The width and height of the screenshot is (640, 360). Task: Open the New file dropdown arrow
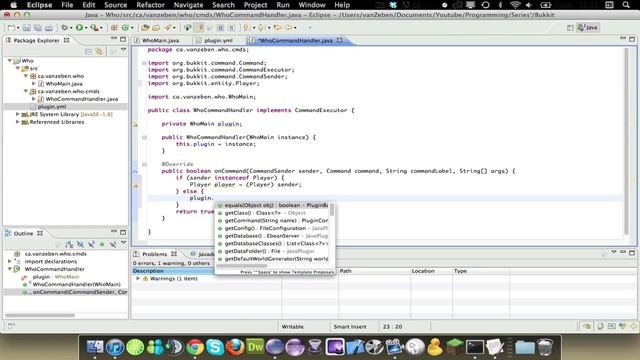click(18, 28)
